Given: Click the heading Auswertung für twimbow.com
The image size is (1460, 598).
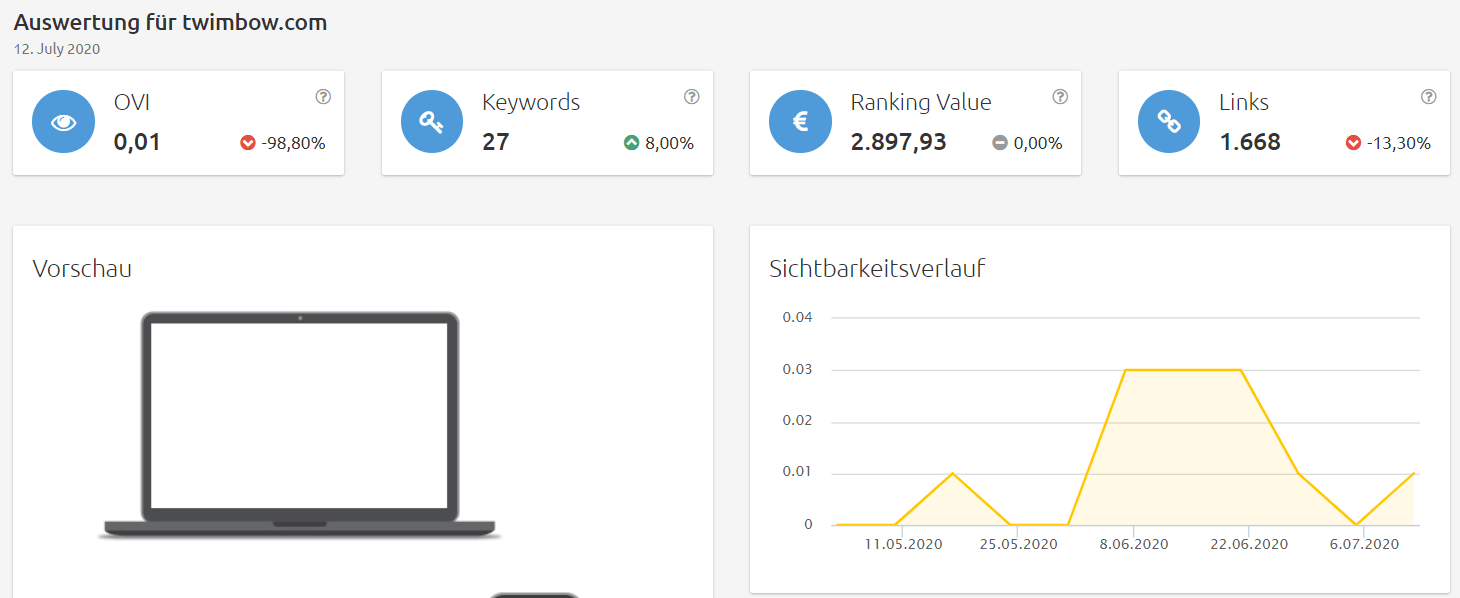Looking at the screenshot, I should 170,22.
